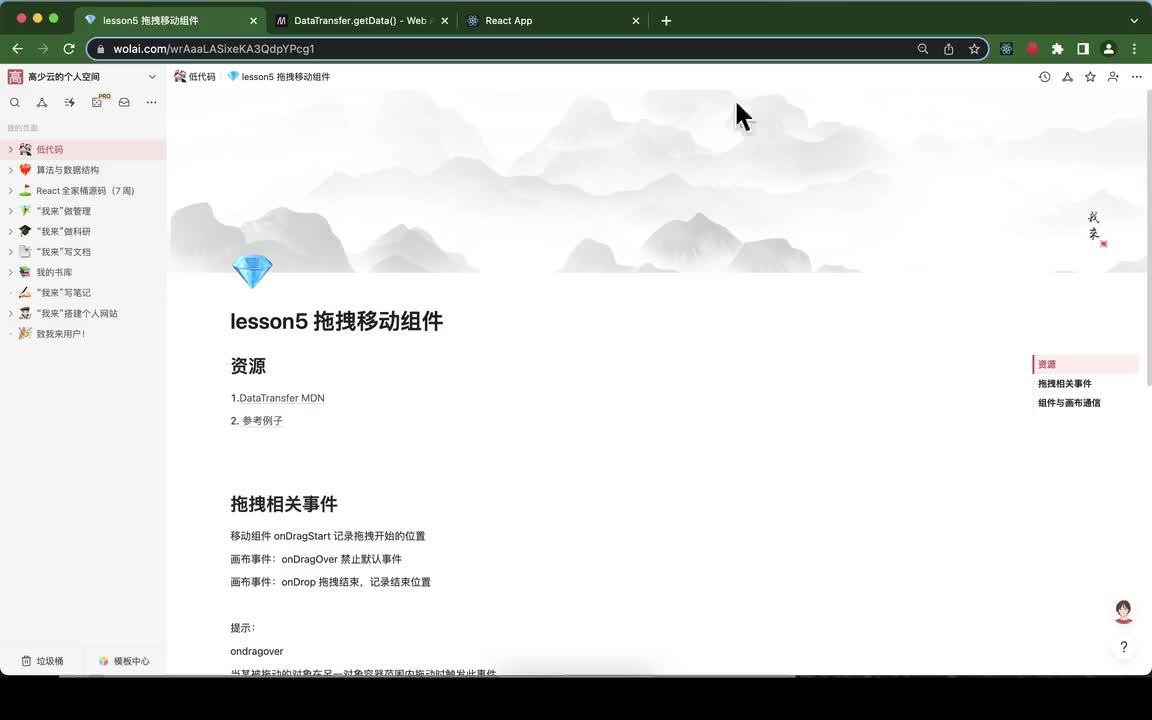The width and height of the screenshot is (1152, 720).
Task: Open the Extensions puzzle icon
Action: pyautogui.click(x=1057, y=48)
